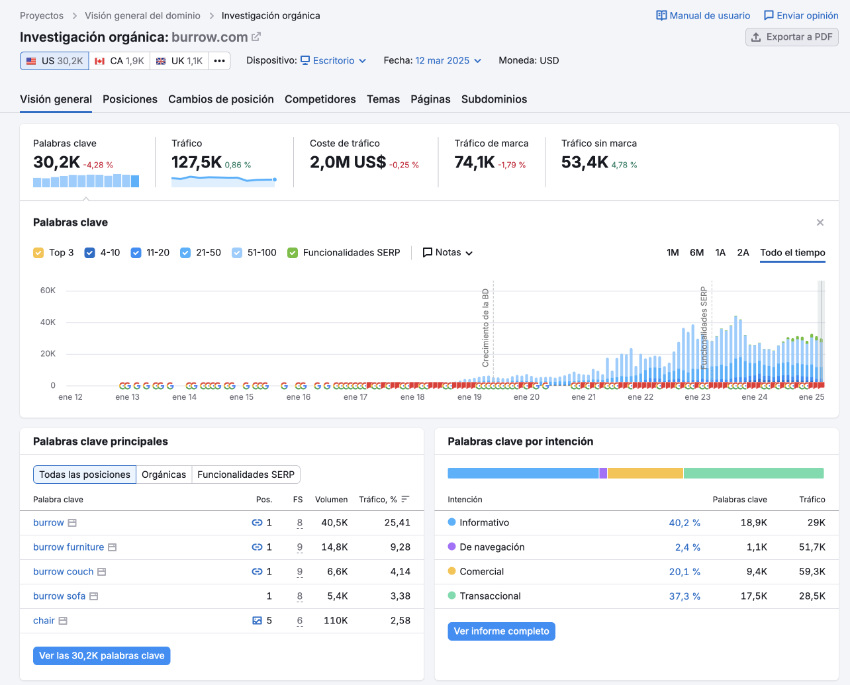Click SERP icon beside burrow furniture

coord(112,547)
